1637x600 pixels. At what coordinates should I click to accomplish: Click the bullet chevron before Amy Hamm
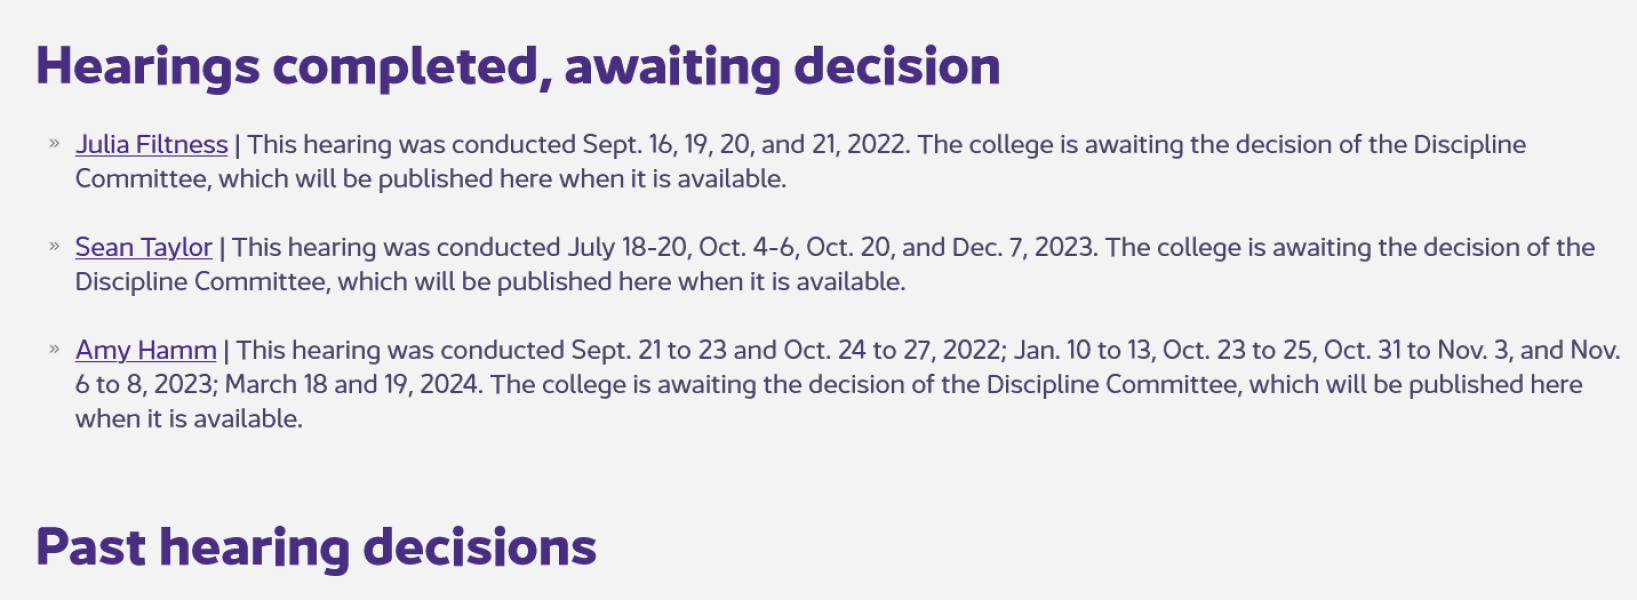54,350
